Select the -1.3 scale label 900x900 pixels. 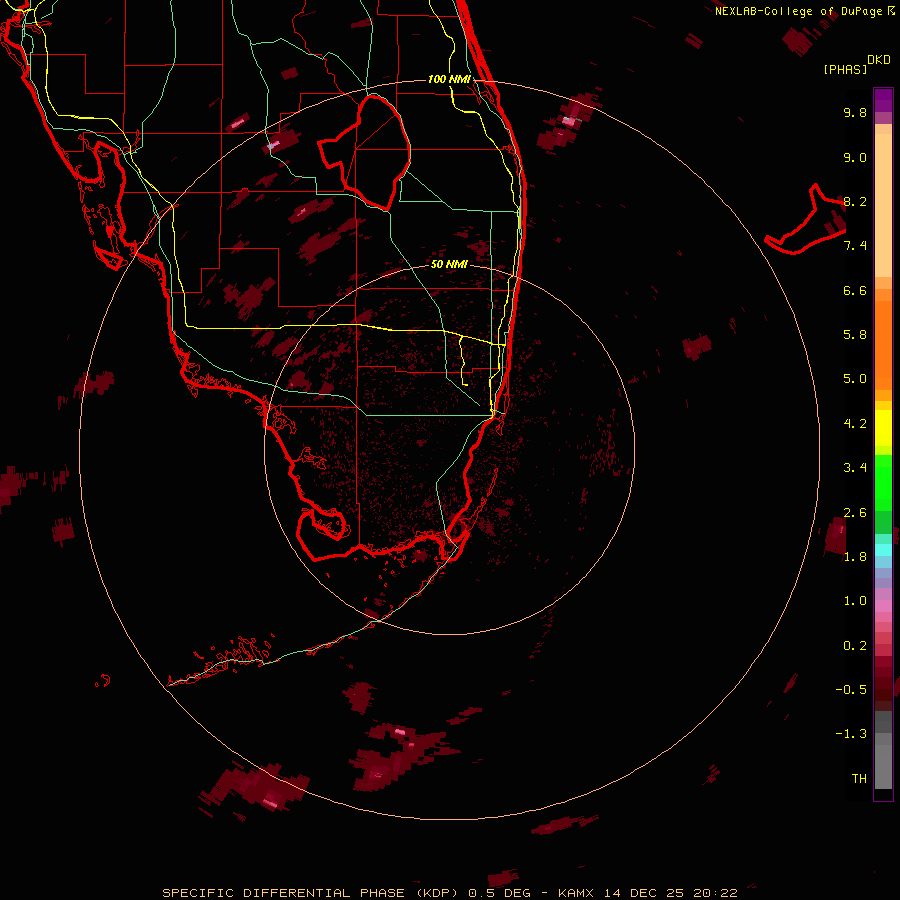851,734
